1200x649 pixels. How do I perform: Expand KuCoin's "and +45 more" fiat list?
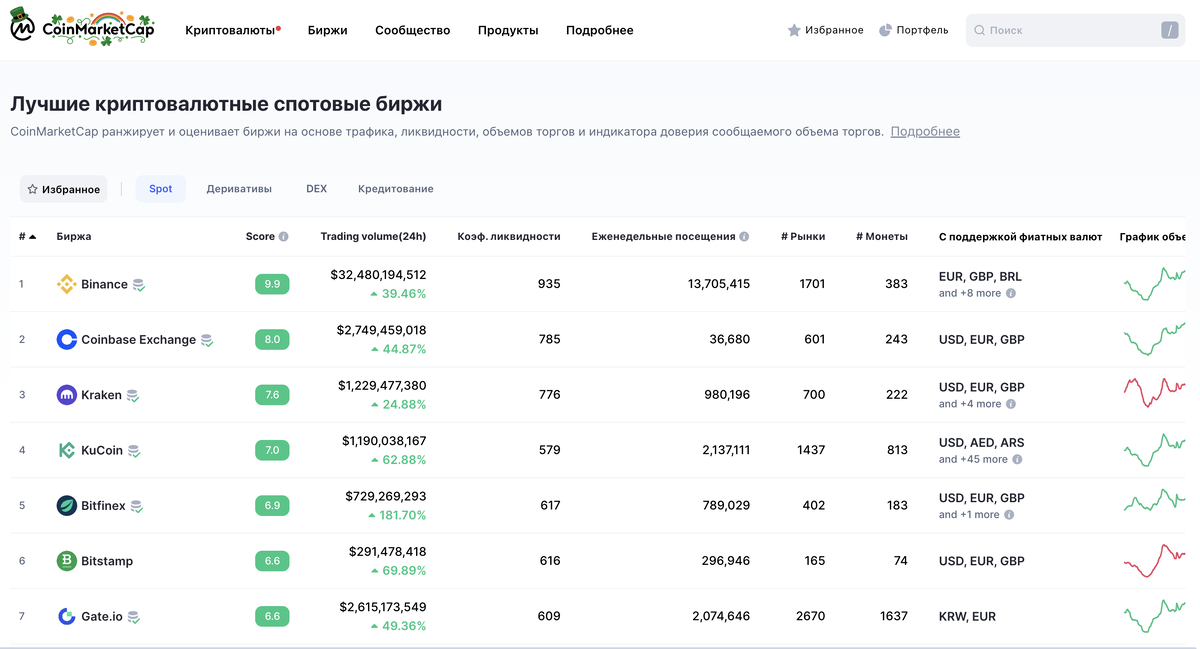(980, 460)
